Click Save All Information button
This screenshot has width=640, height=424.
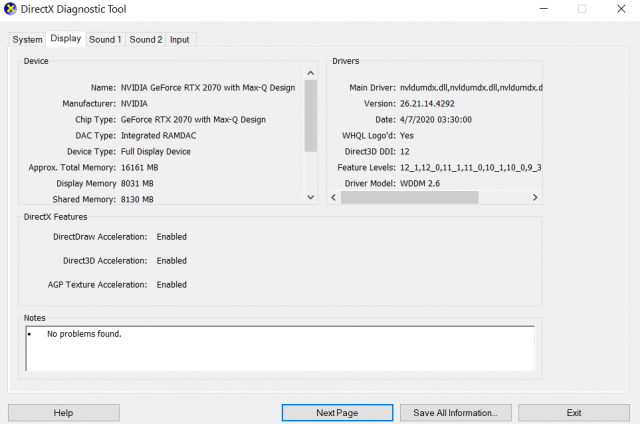(455, 412)
